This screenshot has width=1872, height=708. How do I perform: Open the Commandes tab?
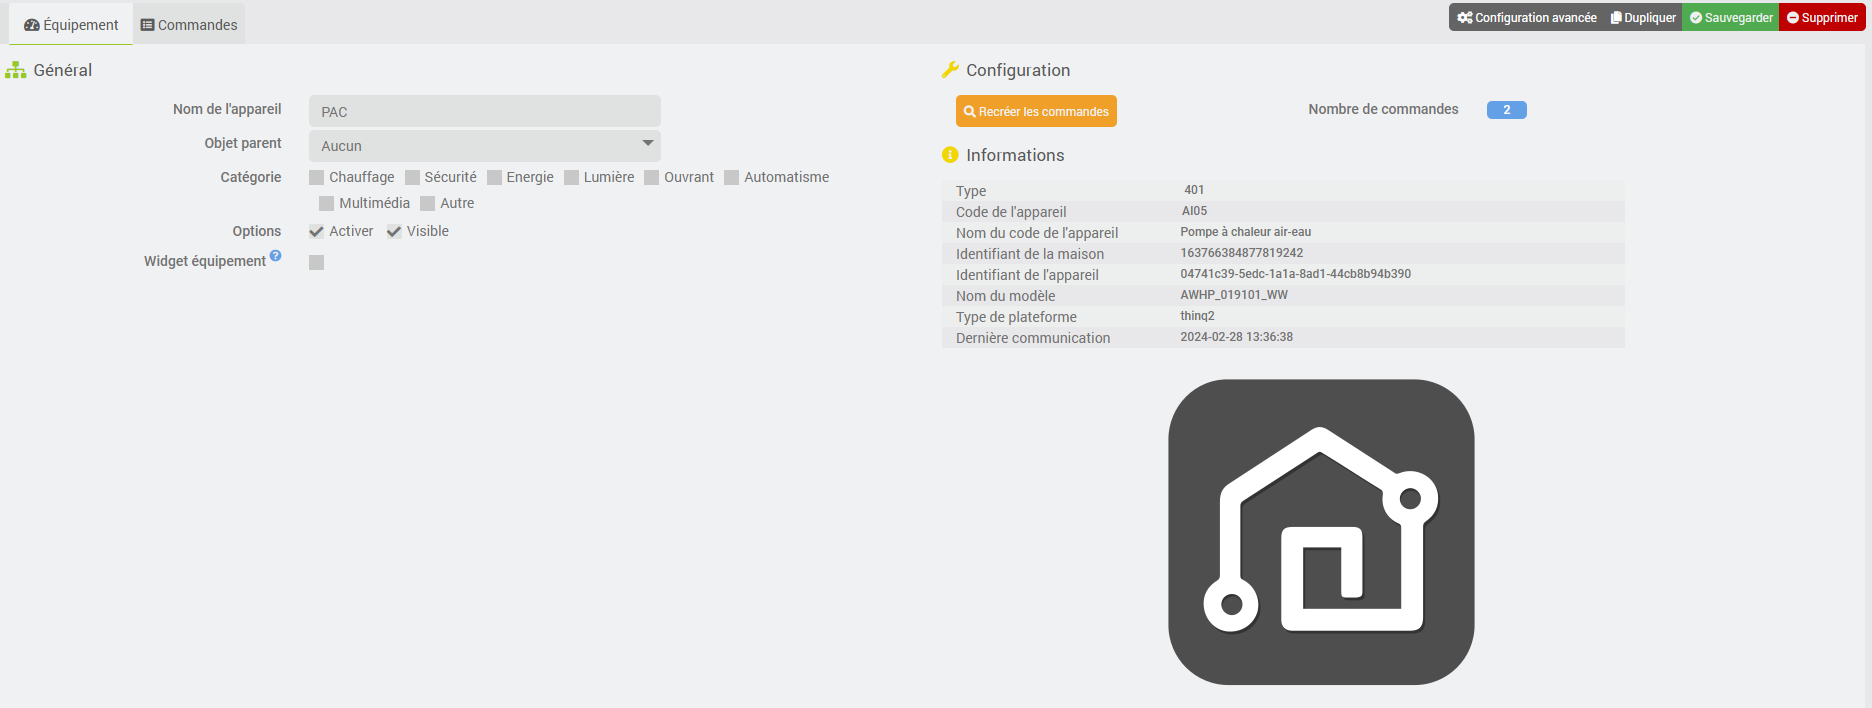[189, 24]
